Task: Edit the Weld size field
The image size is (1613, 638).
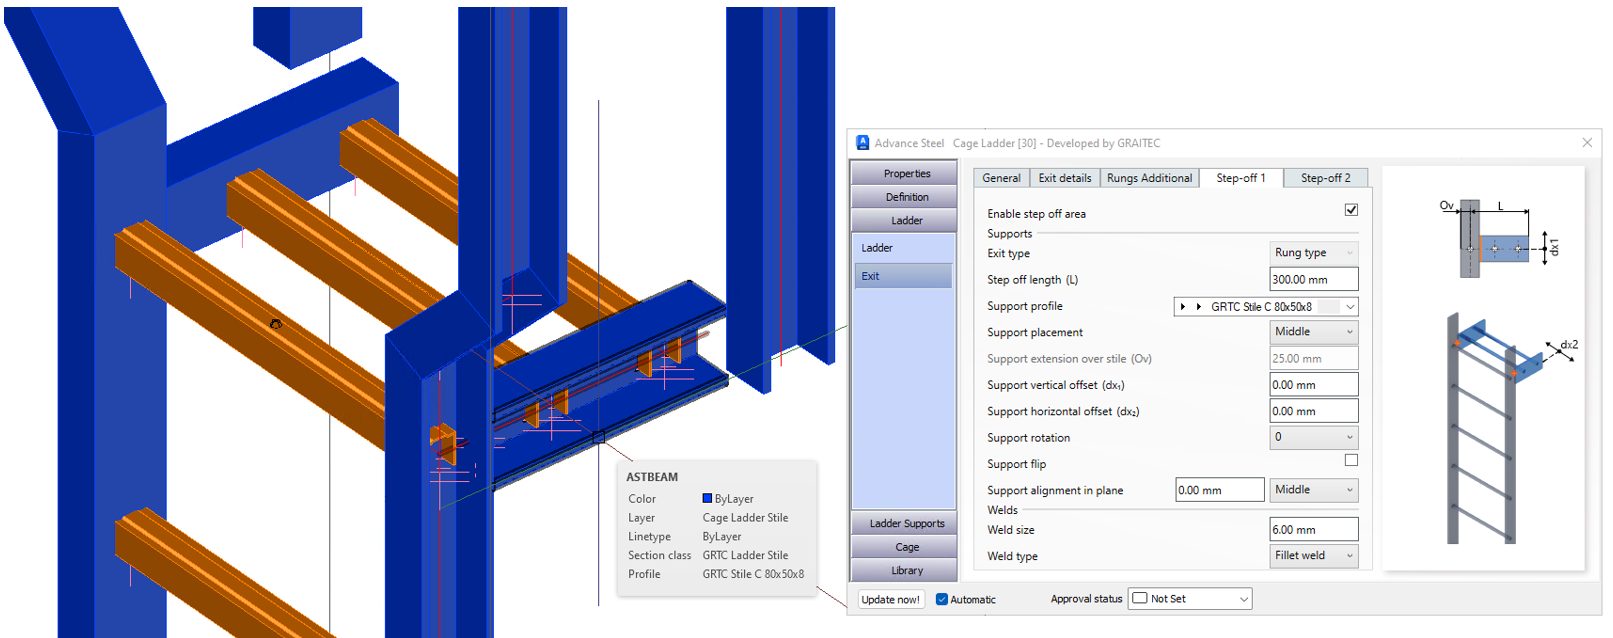Action: pos(1314,530)
